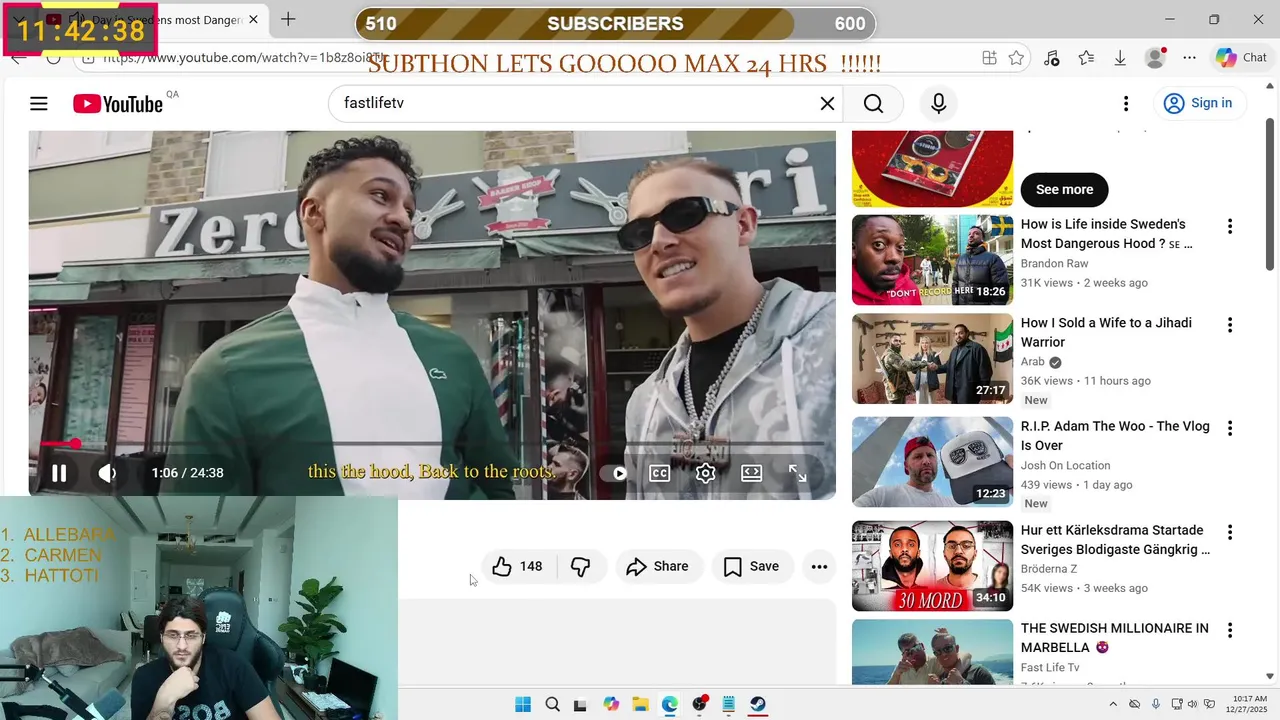Image resolution: width=1280 pixels, height=720 pixels.
Task: Click the search magnifier button
Action: pos(873,103)
